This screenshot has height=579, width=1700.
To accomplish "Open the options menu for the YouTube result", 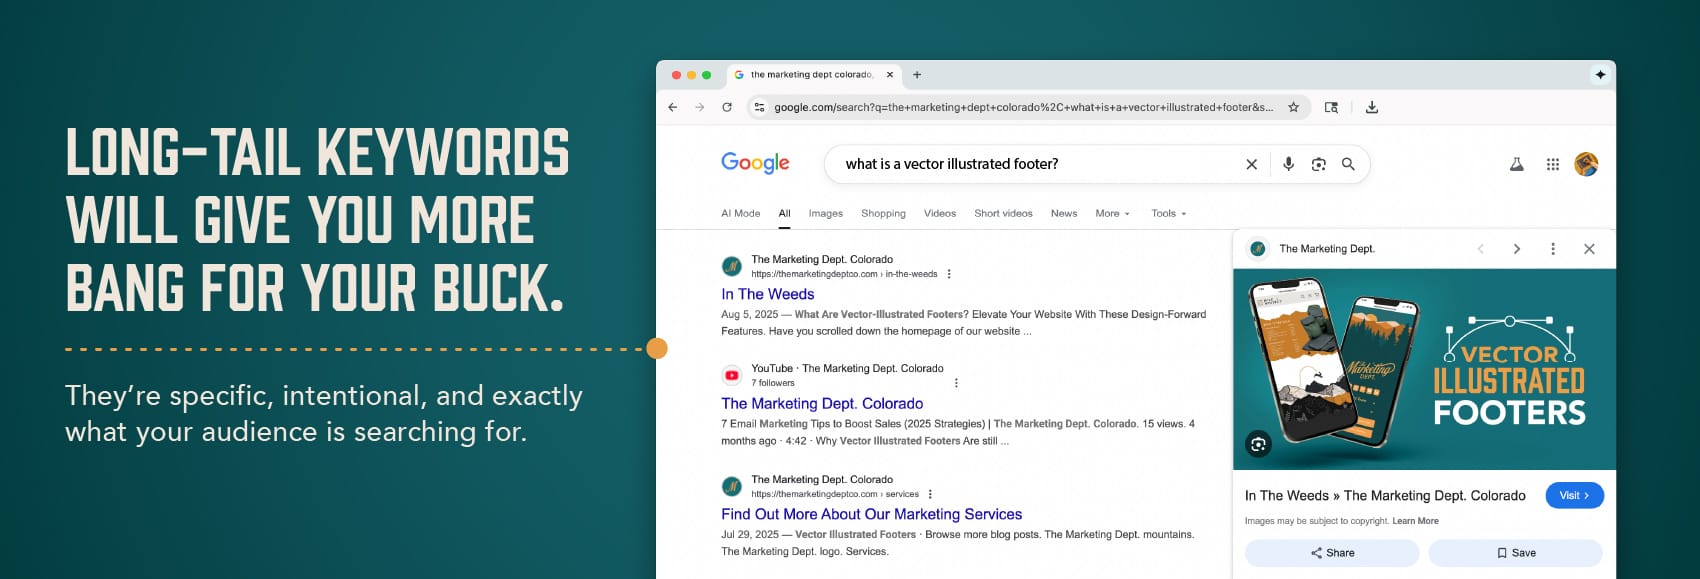I will [956, 383].
